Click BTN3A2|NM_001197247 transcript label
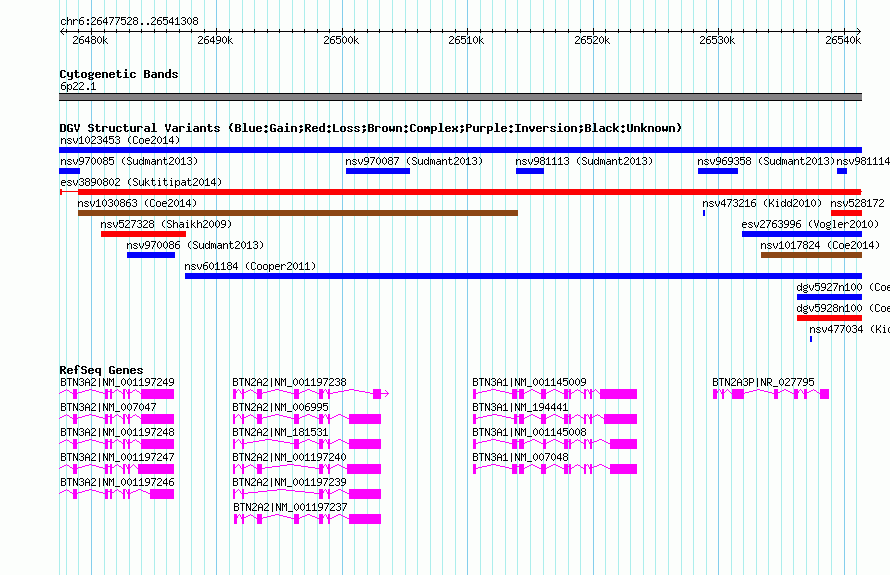The height and width of the screenshot is (575, 890). 117,457
